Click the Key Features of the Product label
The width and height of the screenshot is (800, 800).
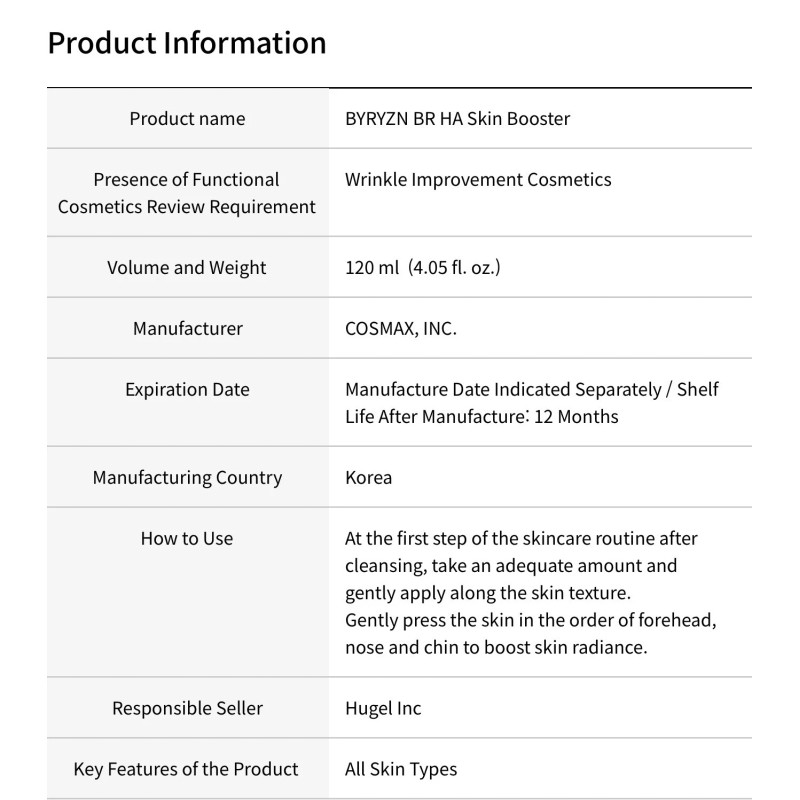click(187, 770)
